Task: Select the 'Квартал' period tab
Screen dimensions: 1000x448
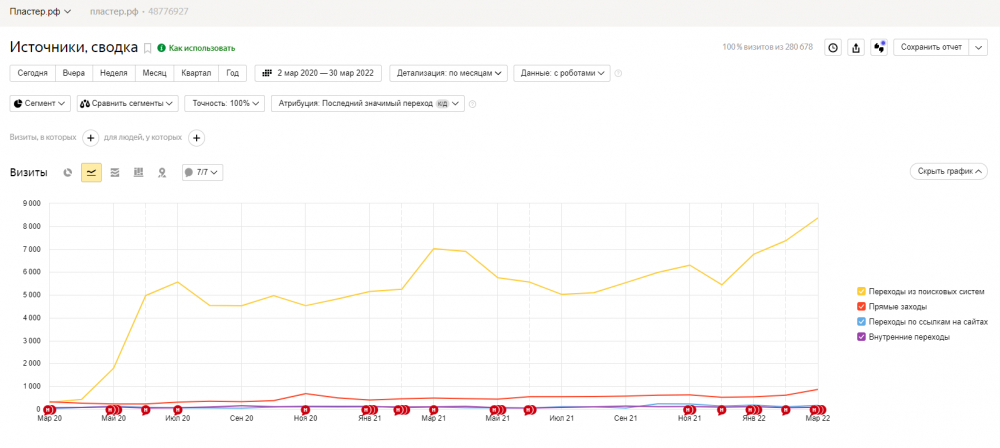Action: [197, 73]
